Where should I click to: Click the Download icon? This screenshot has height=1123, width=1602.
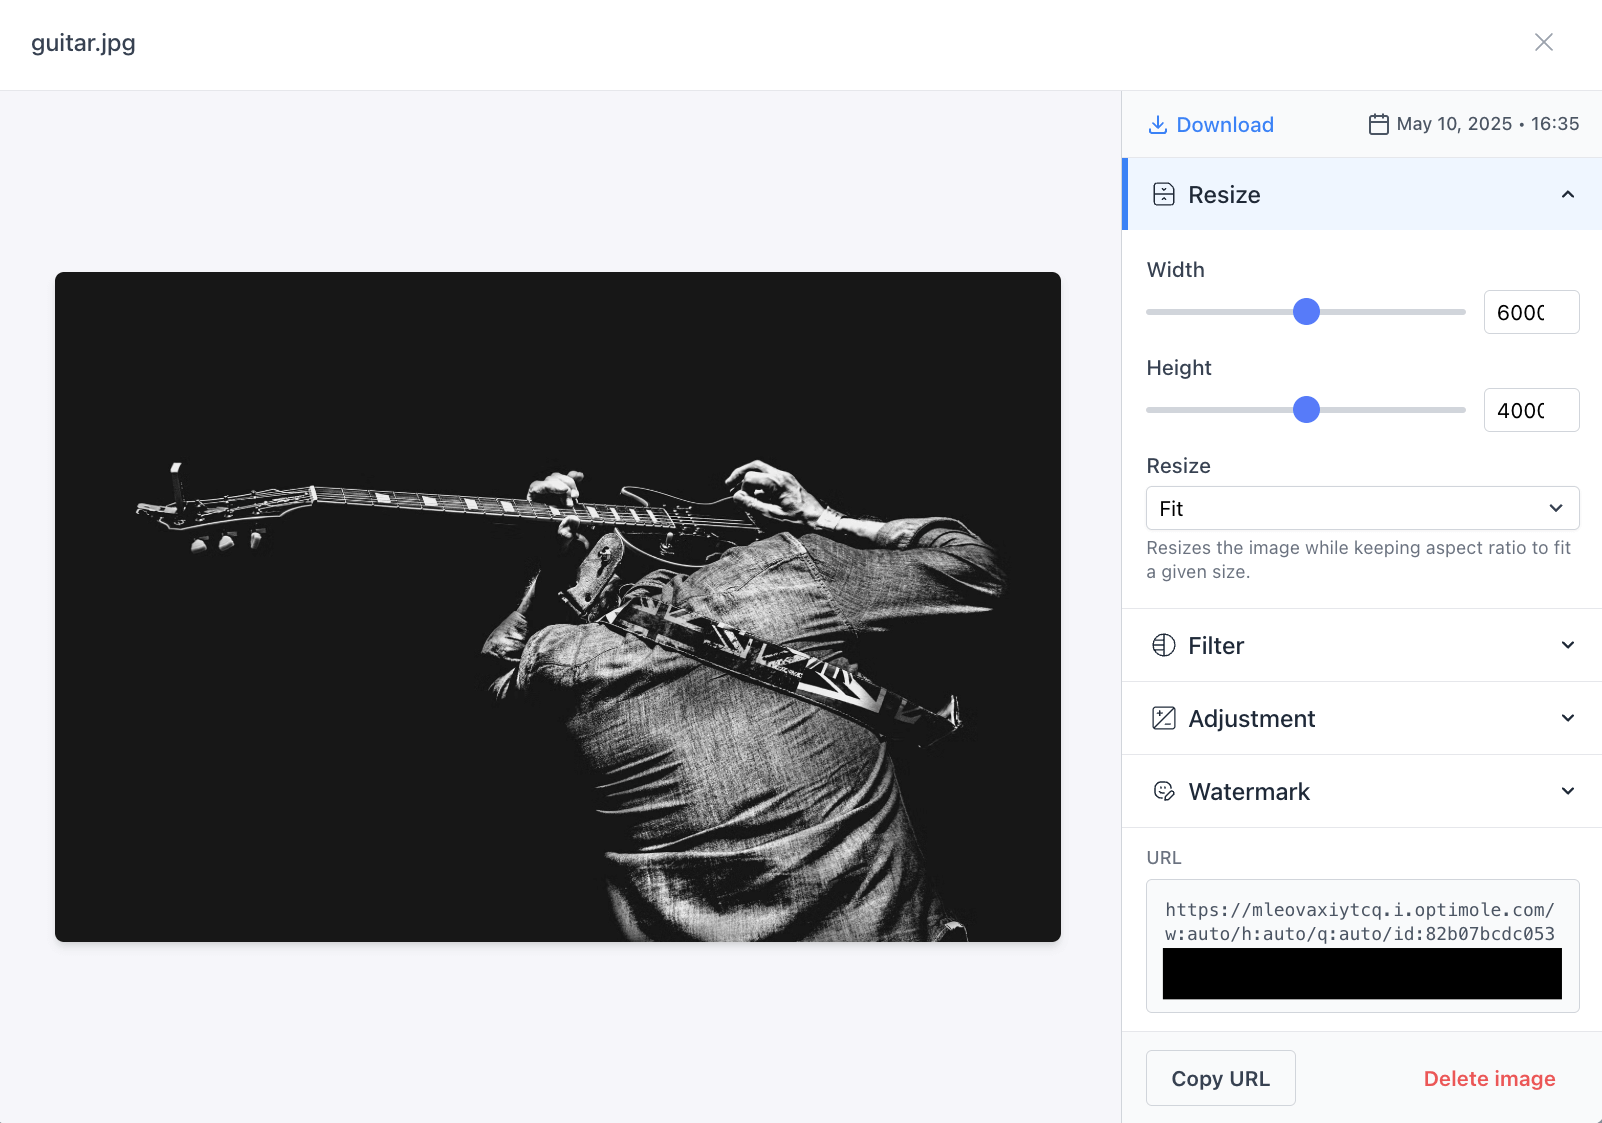[1158, 124]
